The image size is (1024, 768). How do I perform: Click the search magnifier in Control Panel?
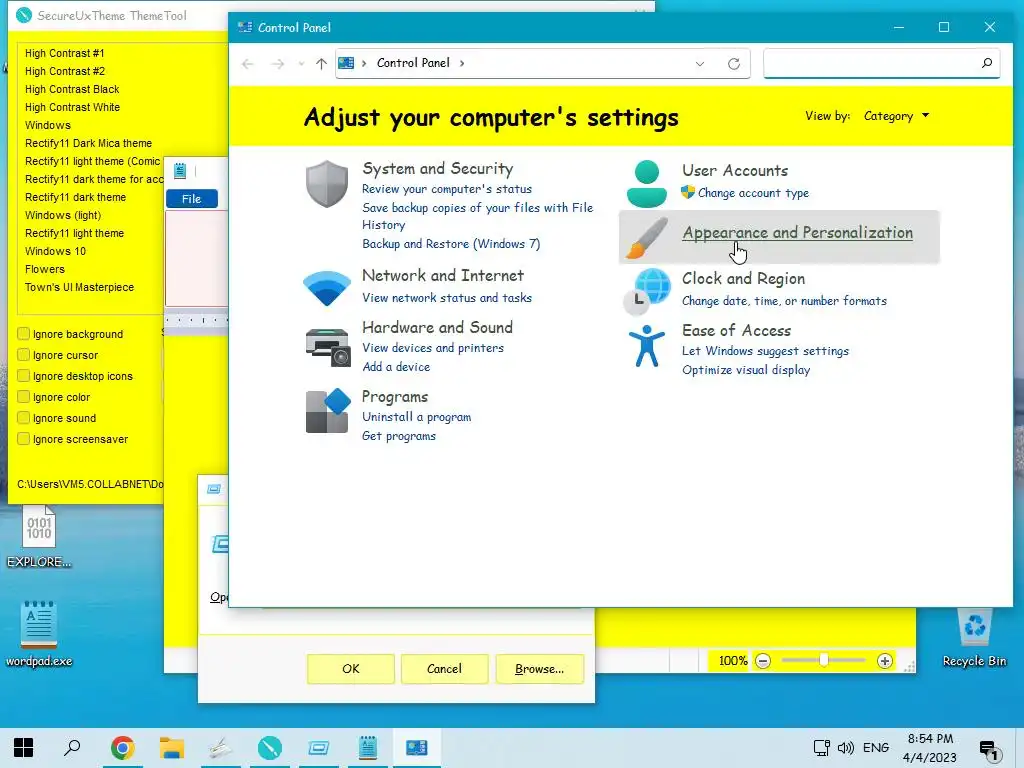coord(986,63)
